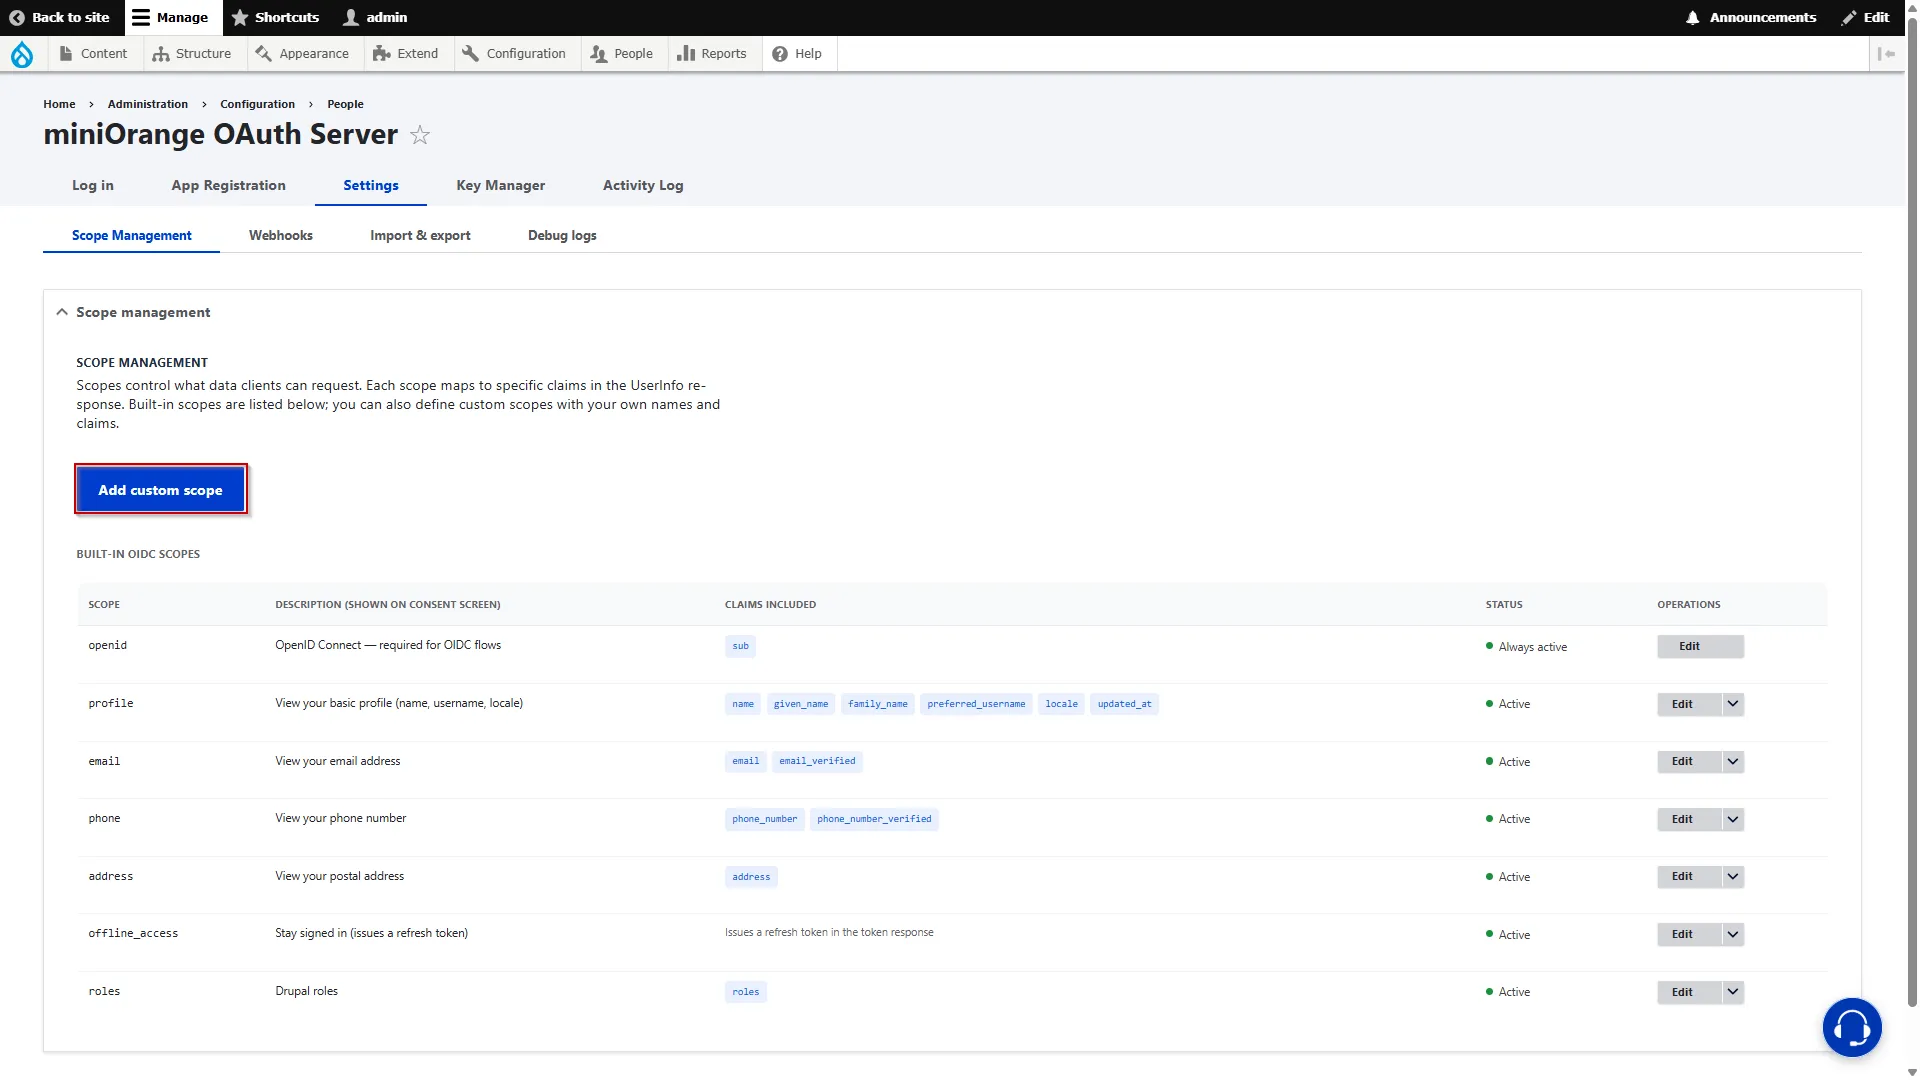
Task: Click the offline_access scope name
Action: pyautogui.click(x=133, y=933)
